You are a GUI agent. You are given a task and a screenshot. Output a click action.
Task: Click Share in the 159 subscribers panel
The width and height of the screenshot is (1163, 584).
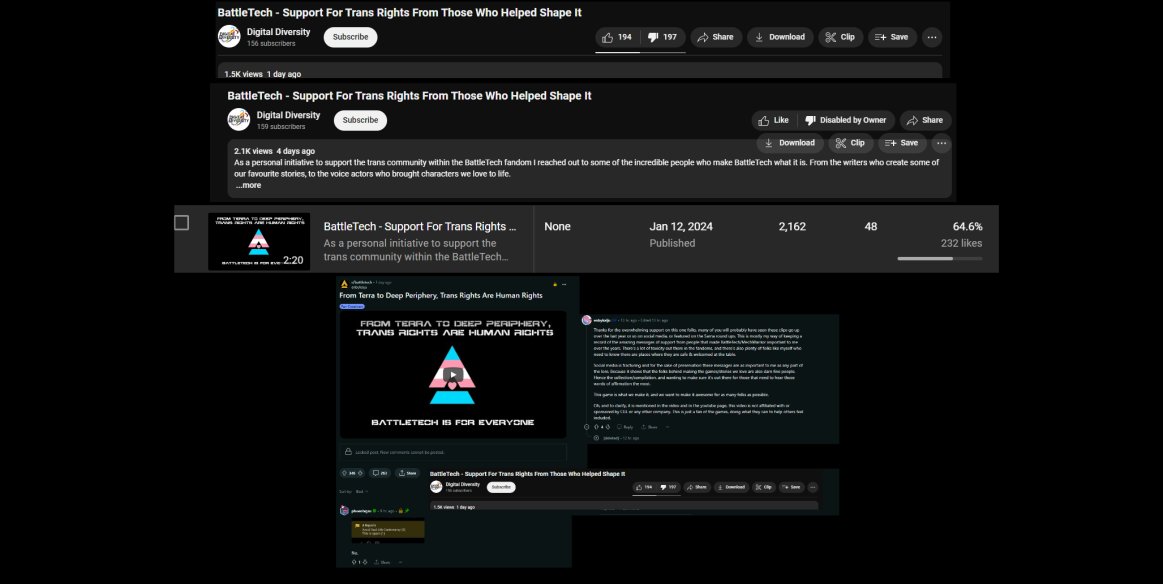[925, 120]
